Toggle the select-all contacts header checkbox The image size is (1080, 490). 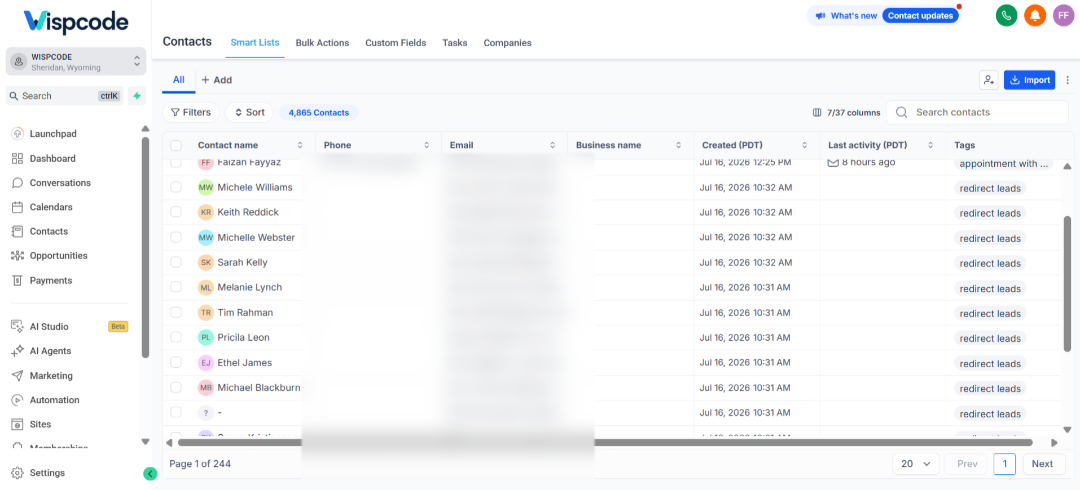click(176, 145)
